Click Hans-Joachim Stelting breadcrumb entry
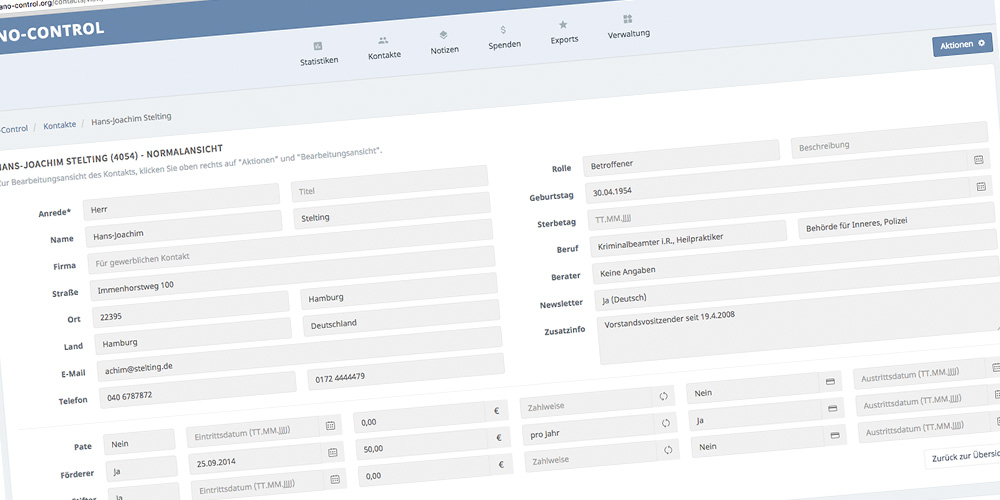The height and width of the screenshot is (500, 1000). tap(131, 119)
